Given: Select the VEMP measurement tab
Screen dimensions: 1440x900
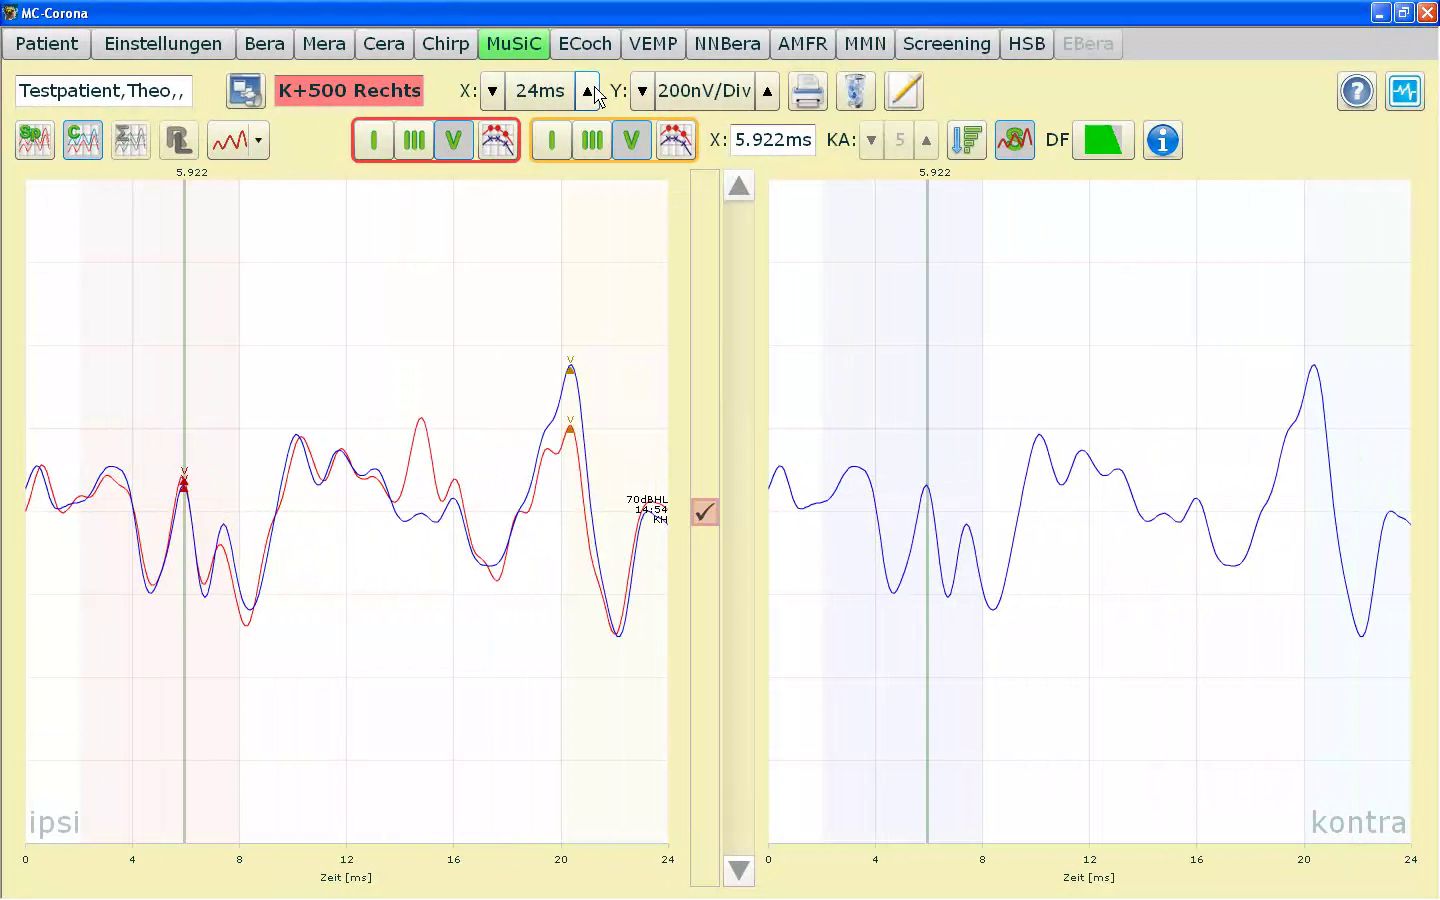Looking at the screenshot, I should tap(653, 44).
